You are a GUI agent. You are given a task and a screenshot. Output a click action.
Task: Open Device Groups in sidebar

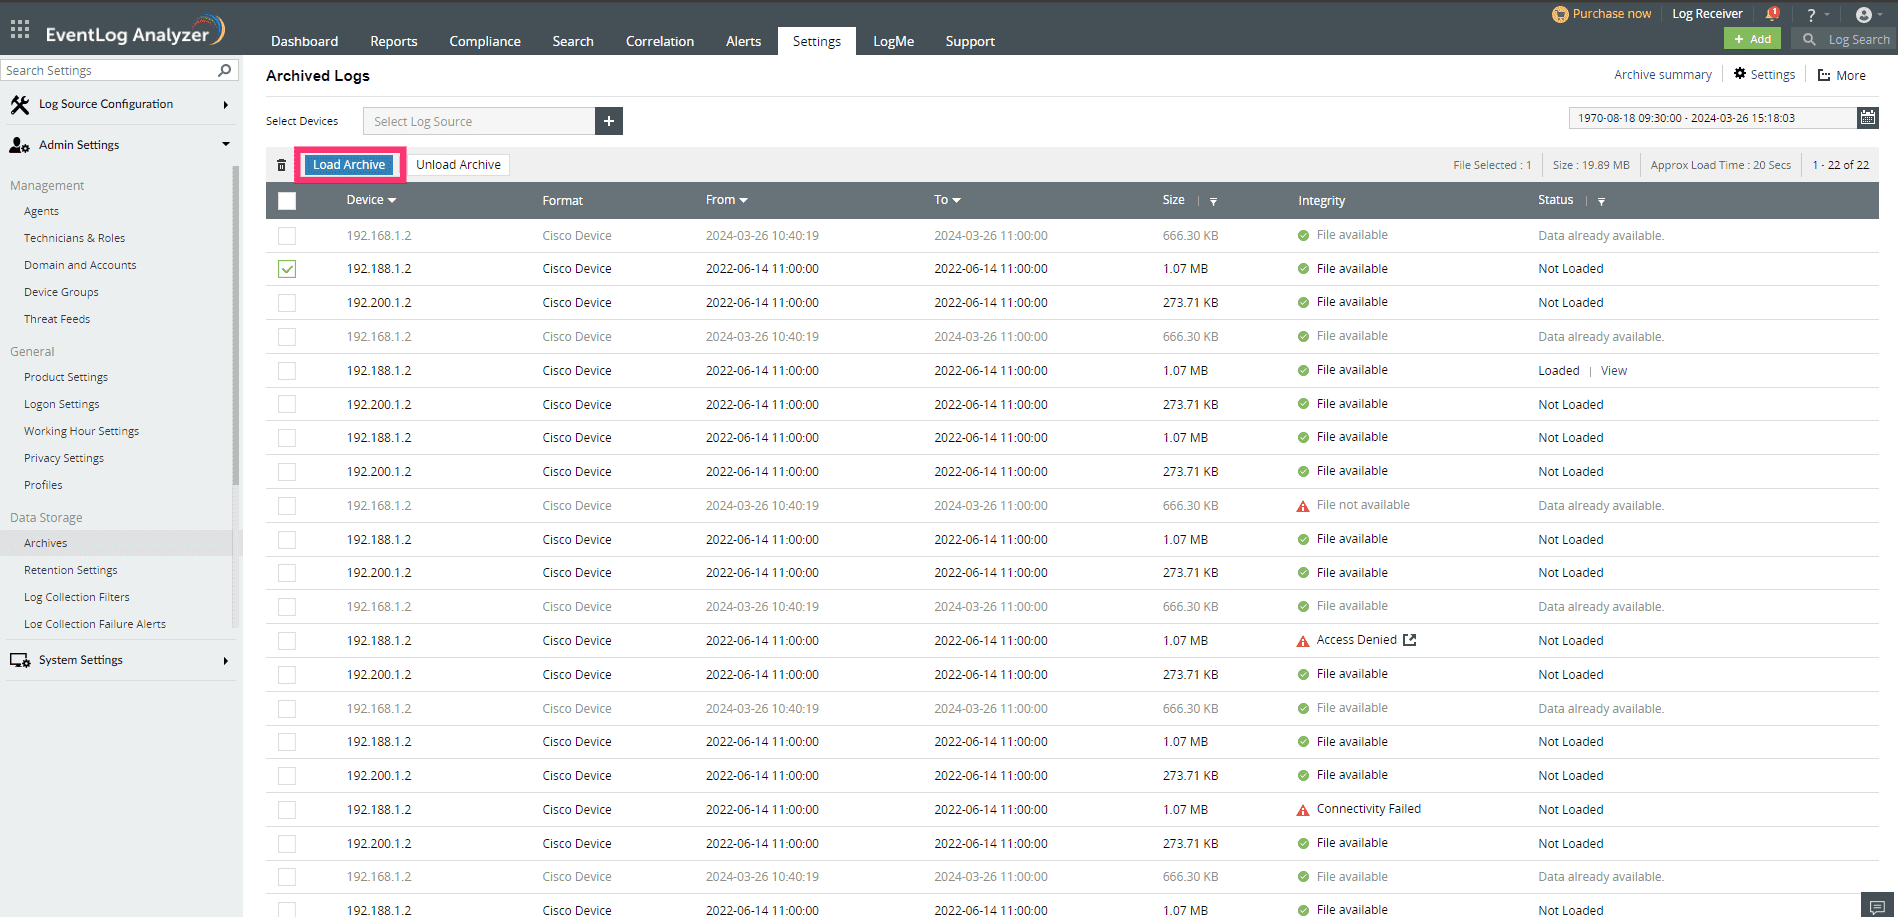[61, 292]
